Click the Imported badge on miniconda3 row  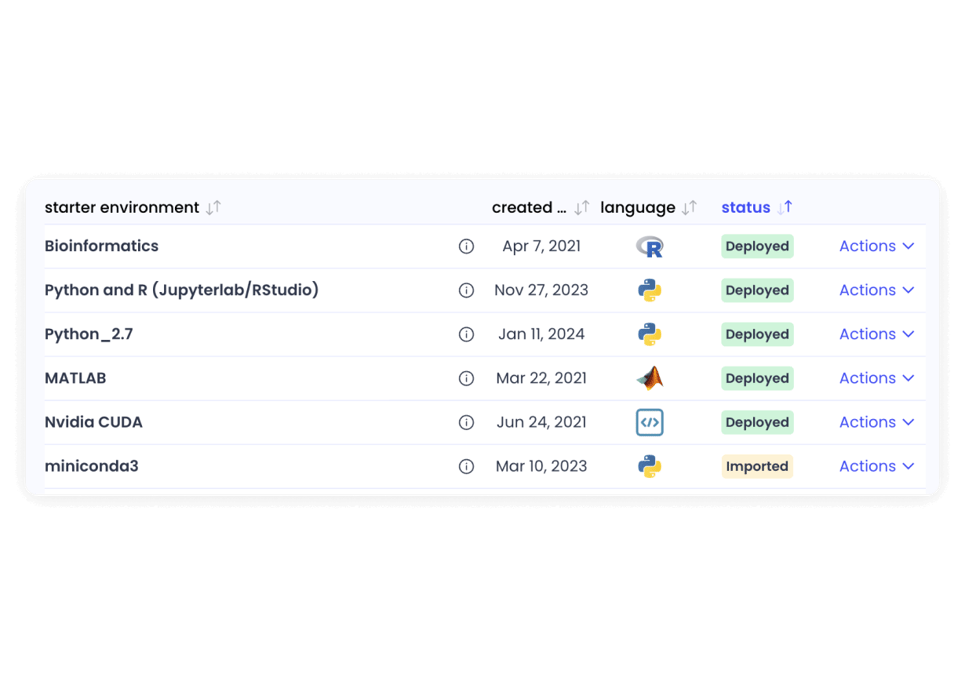757,466
